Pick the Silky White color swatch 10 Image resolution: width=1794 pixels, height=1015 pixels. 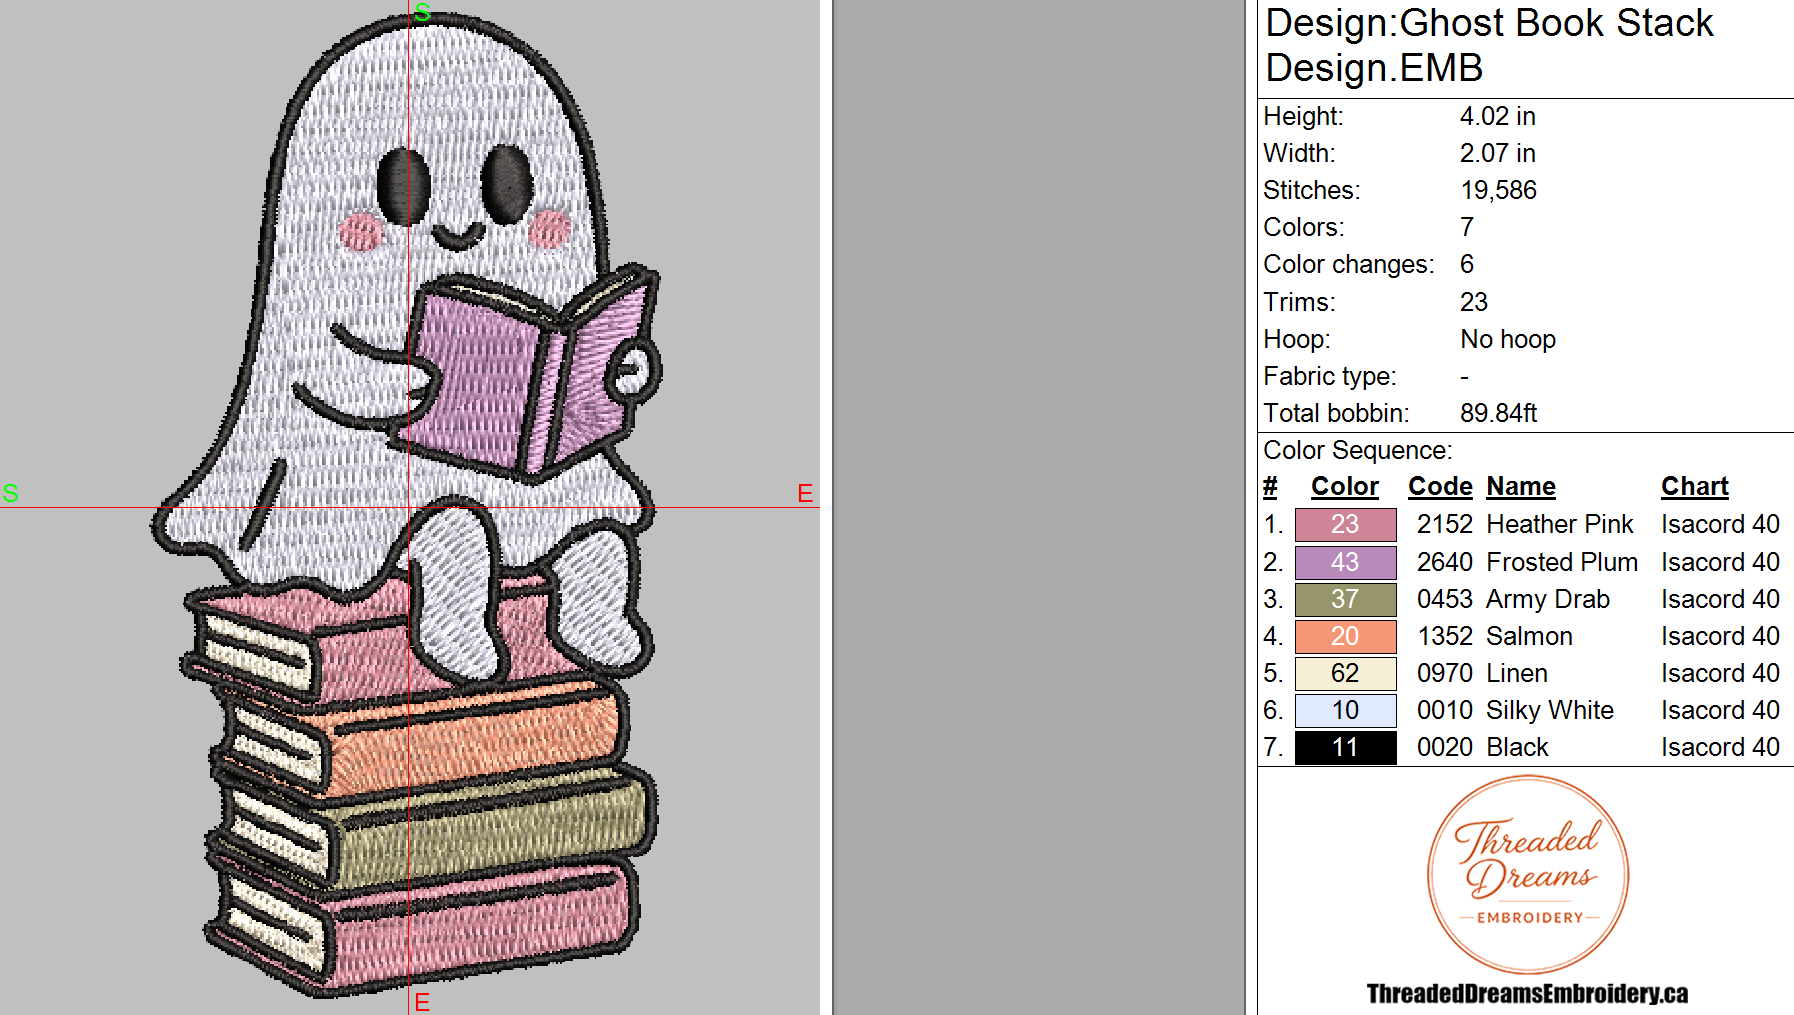[x=1345, y=710]
